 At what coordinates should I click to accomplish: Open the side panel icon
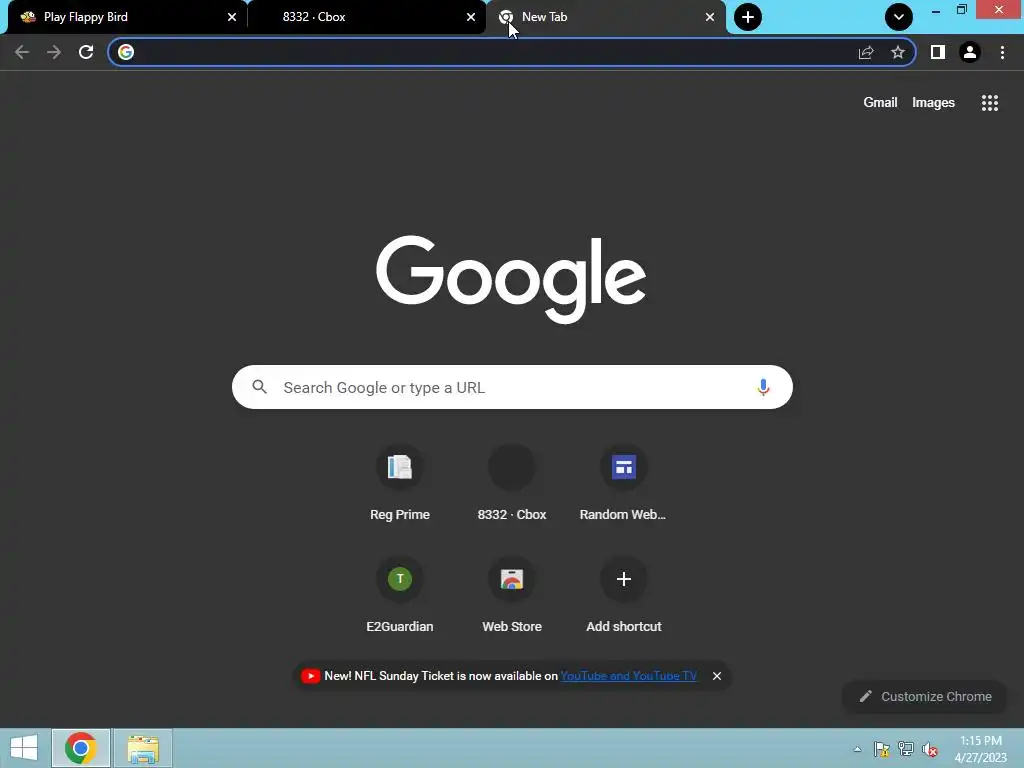click(938, 52)
